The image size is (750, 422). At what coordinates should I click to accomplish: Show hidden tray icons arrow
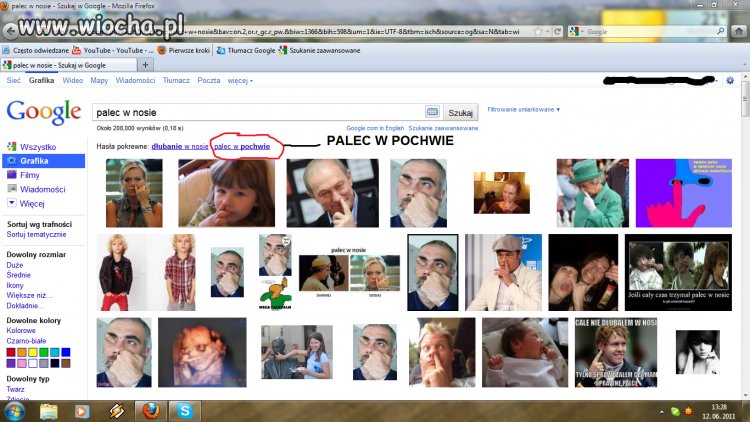click(662, 411)
